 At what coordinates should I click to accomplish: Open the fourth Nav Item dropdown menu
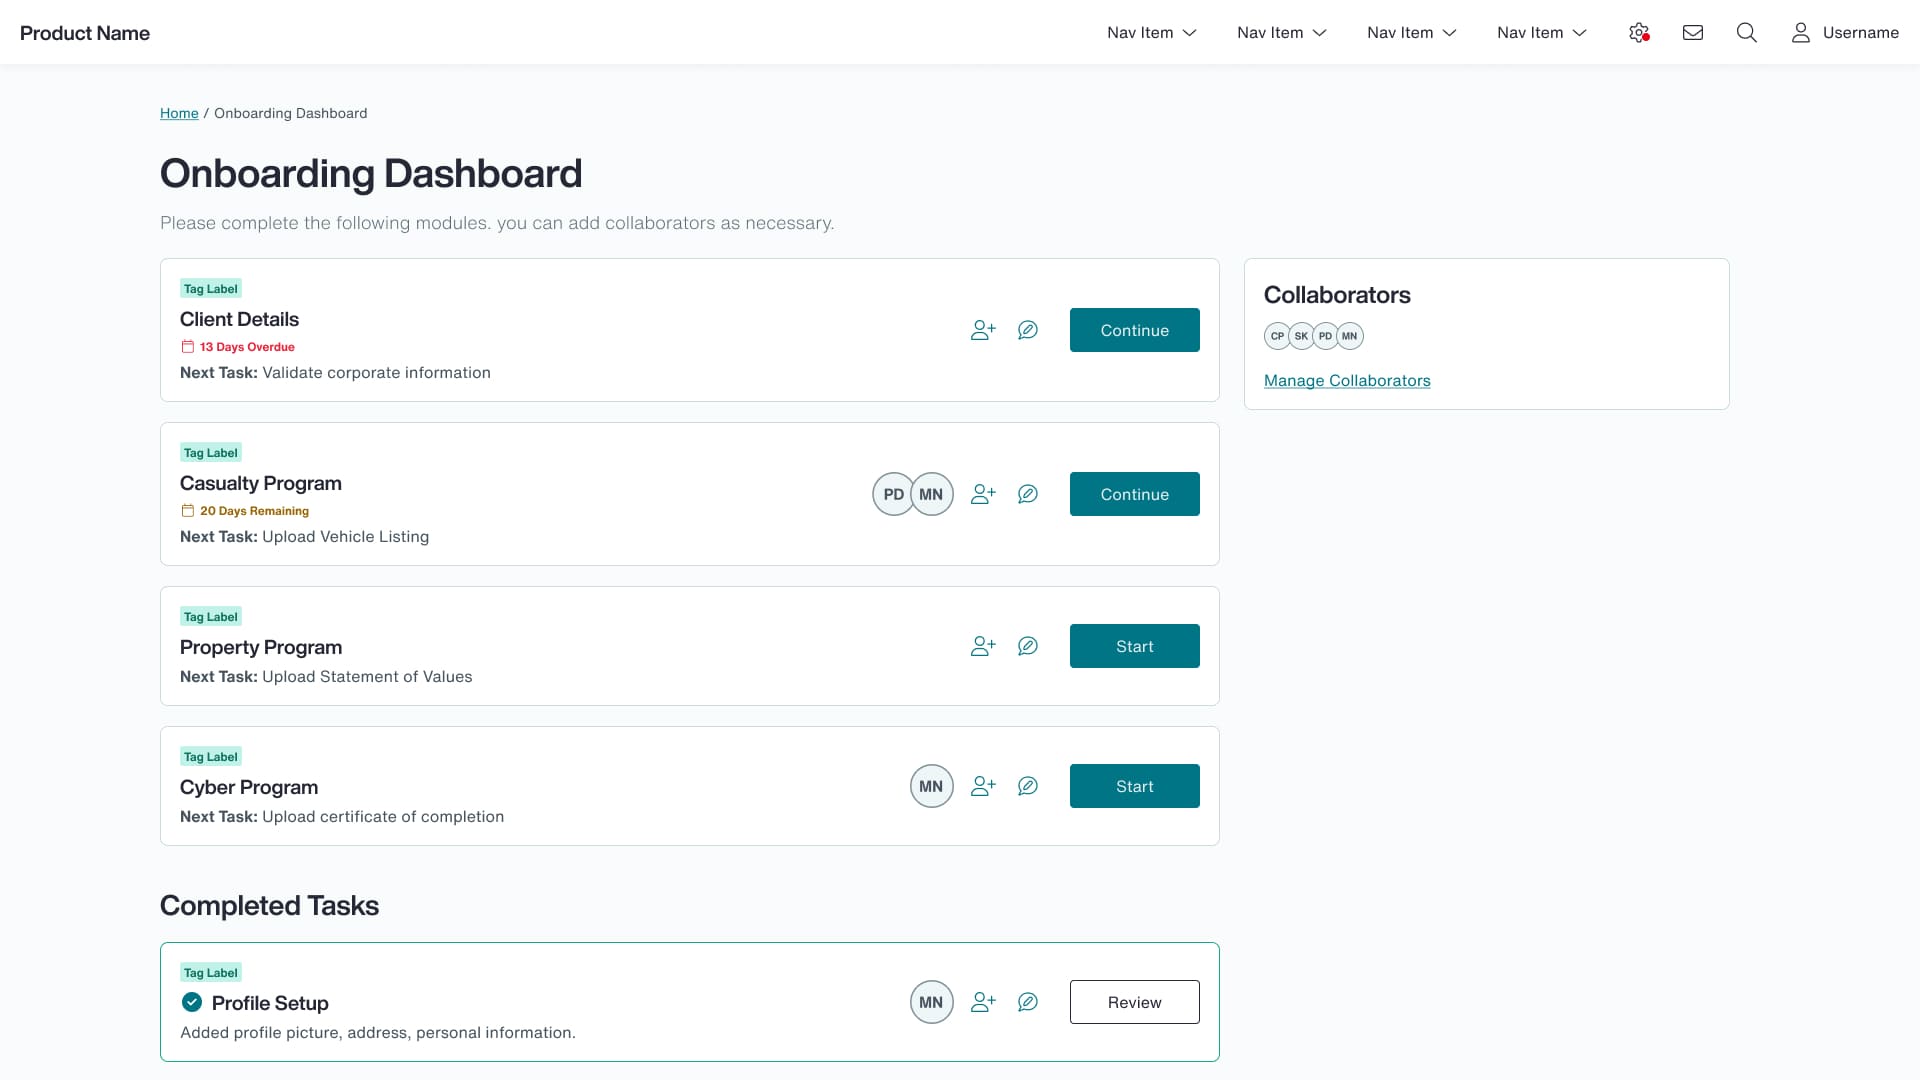click(x=1541, y=33)
